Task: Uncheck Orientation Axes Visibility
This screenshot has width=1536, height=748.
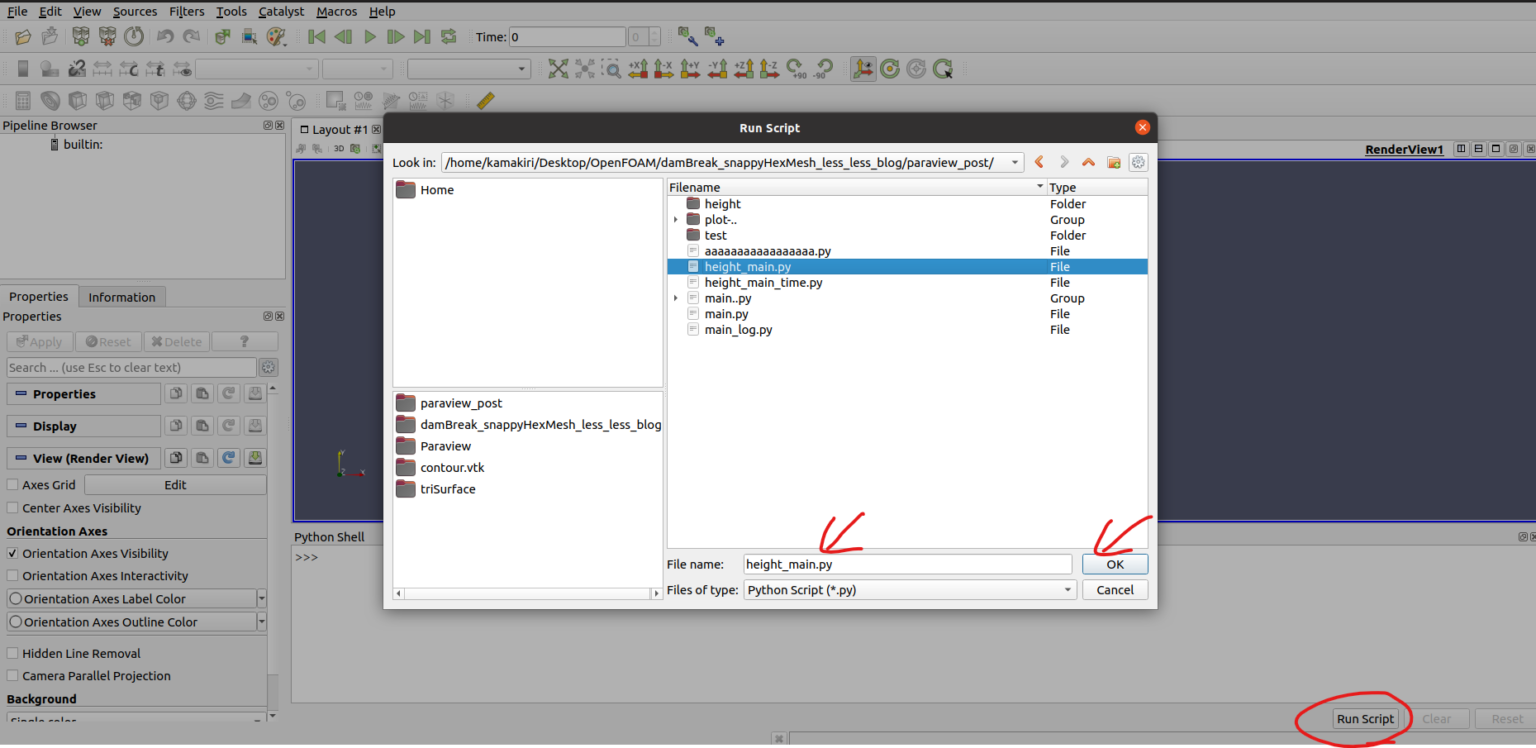Action: tap(13, 554)
